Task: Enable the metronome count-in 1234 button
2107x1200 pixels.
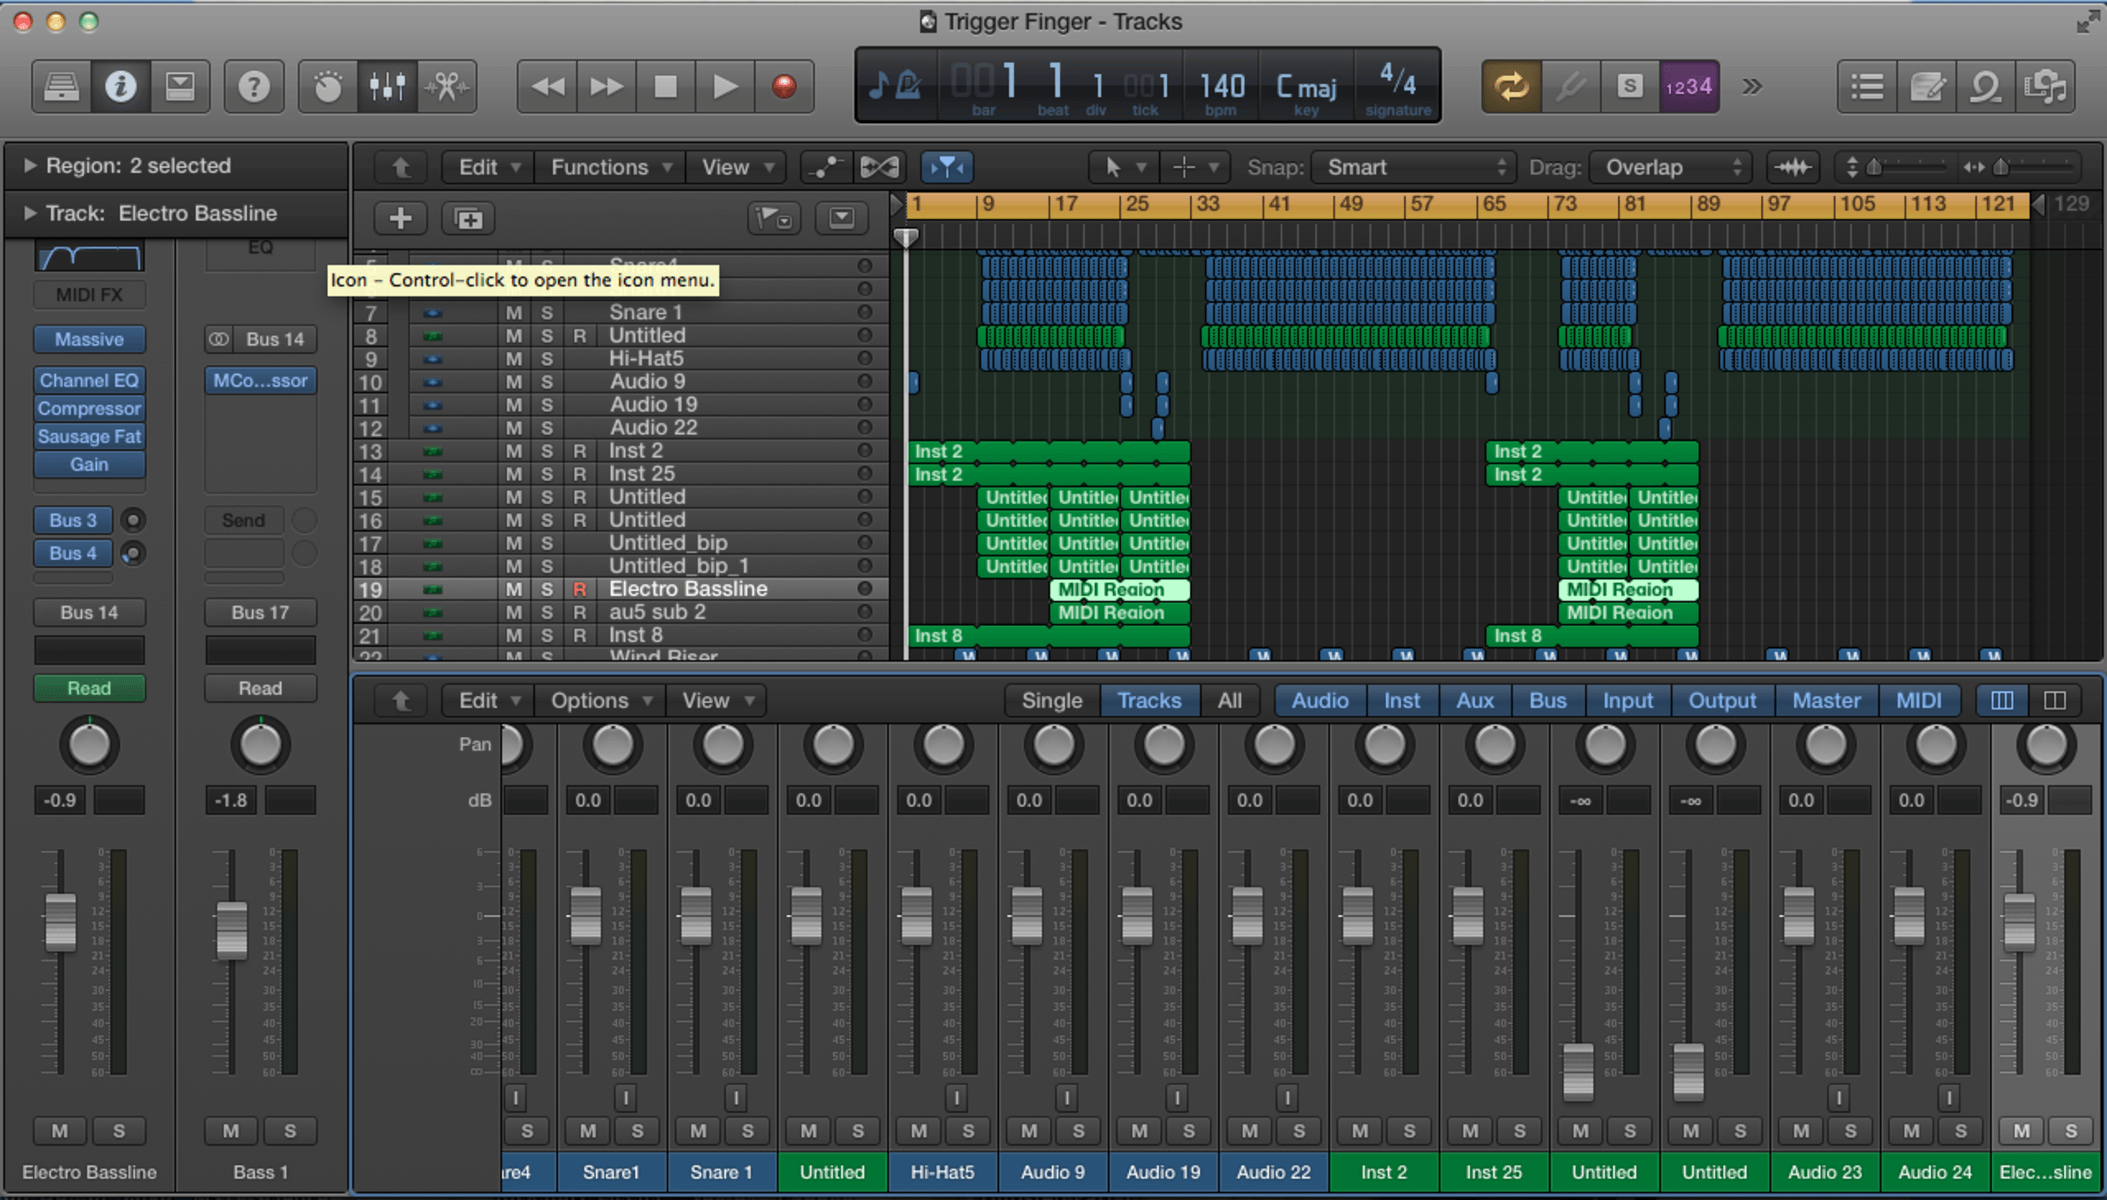Action: point(1688,87)
